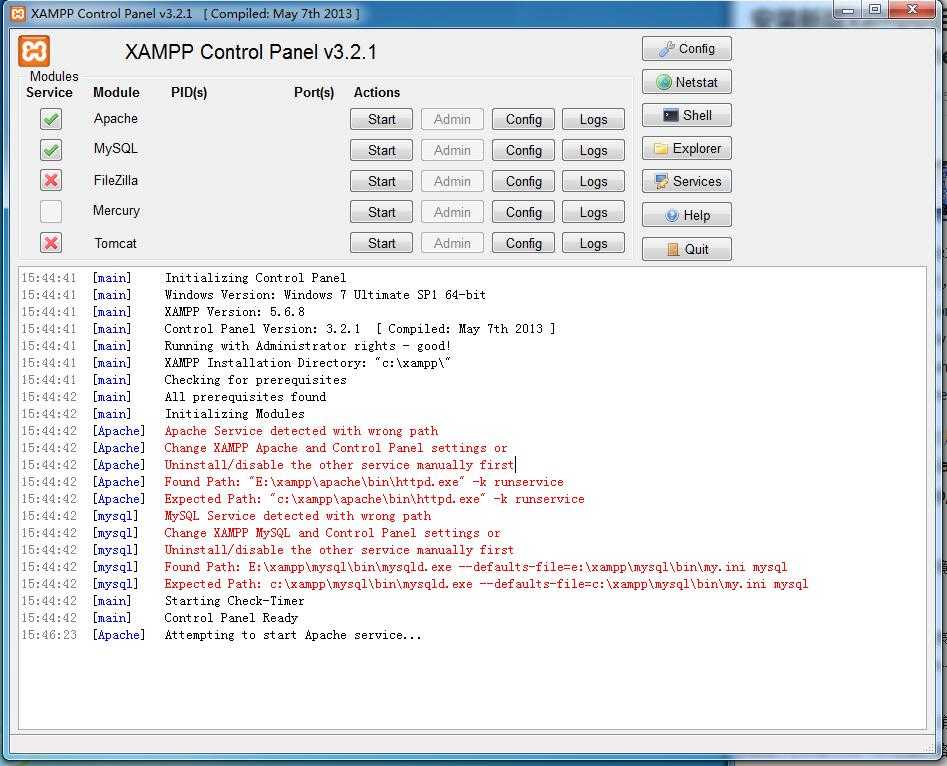Click the Port(s) column header
947x766 pixels.
[x=313, y=92]
